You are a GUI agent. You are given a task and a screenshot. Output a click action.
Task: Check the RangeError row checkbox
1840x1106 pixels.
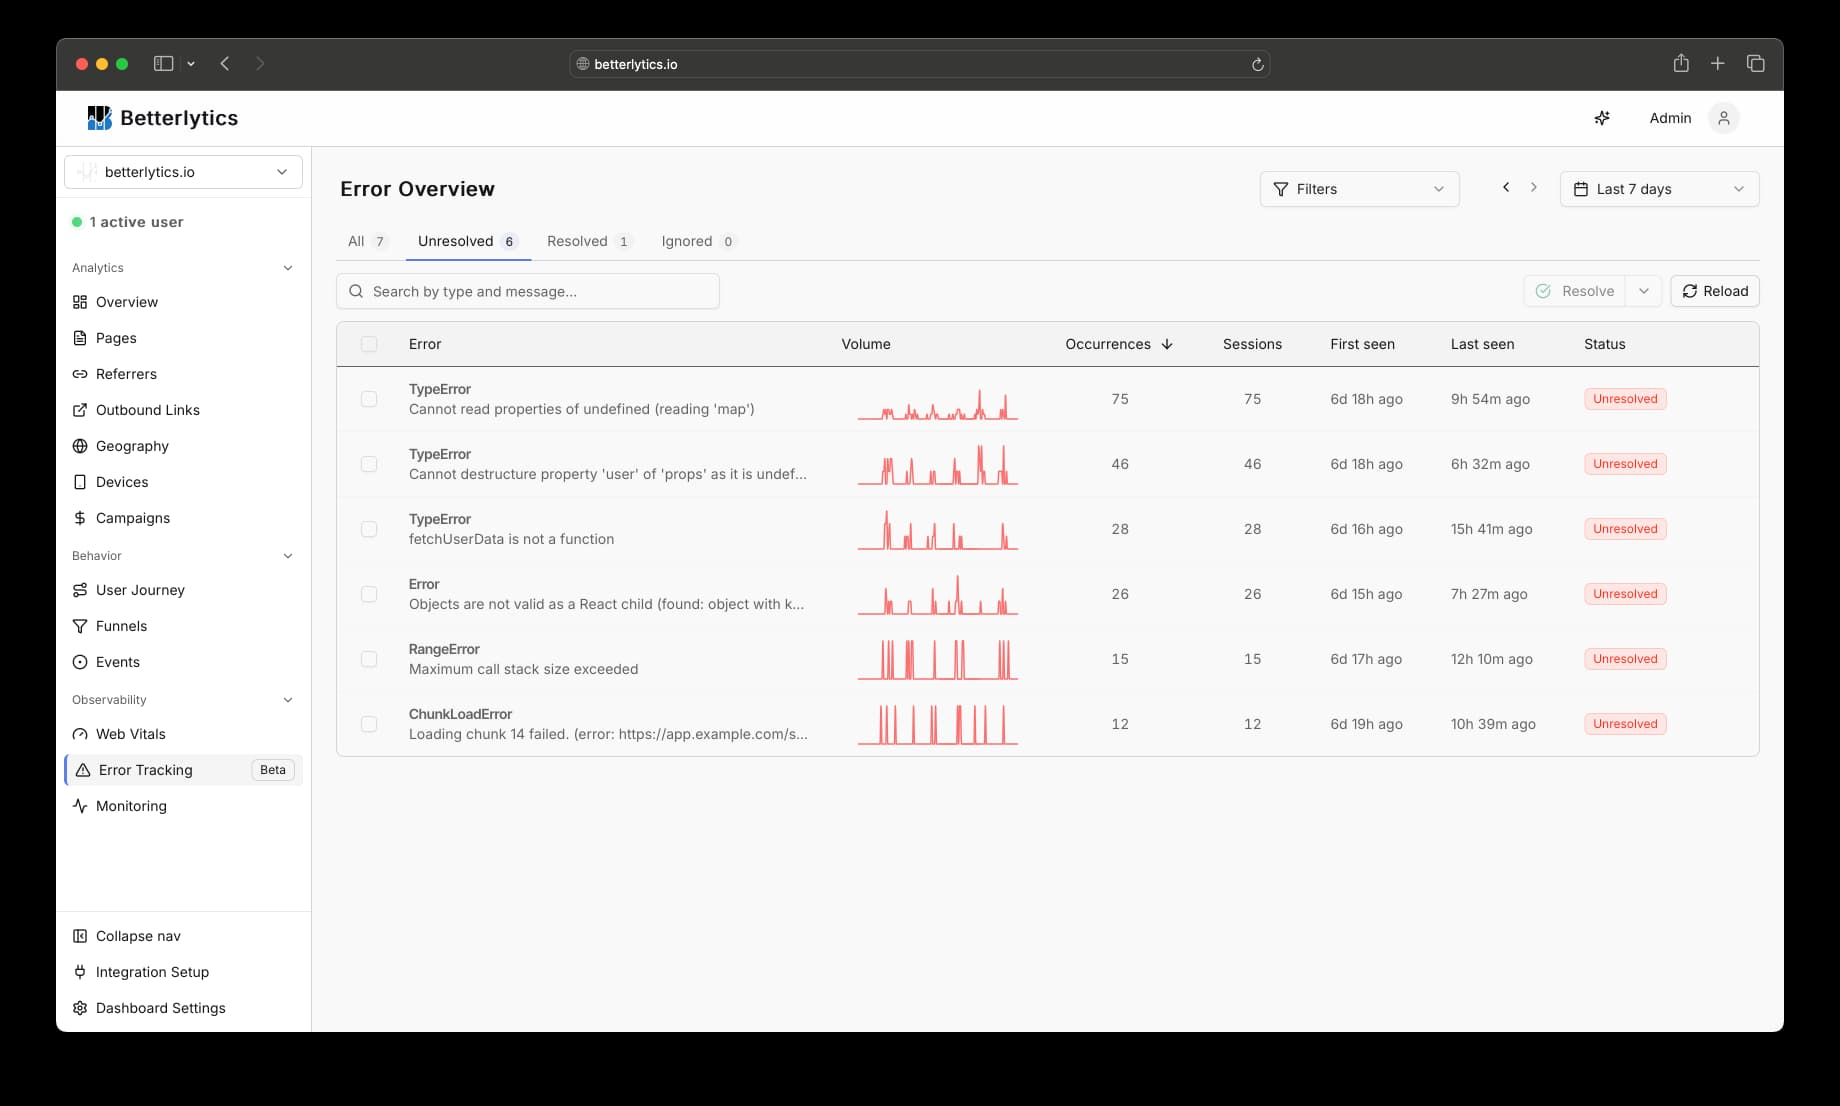click(369, 659)
